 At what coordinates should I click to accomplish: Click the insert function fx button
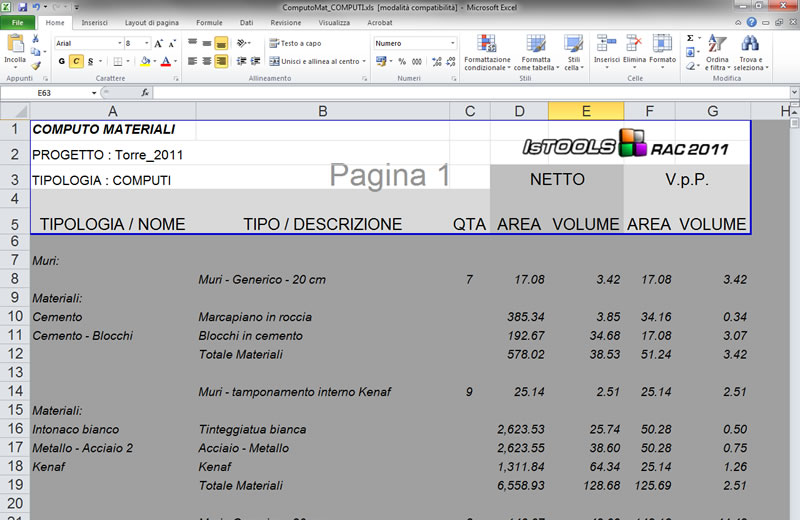point(145,93)
